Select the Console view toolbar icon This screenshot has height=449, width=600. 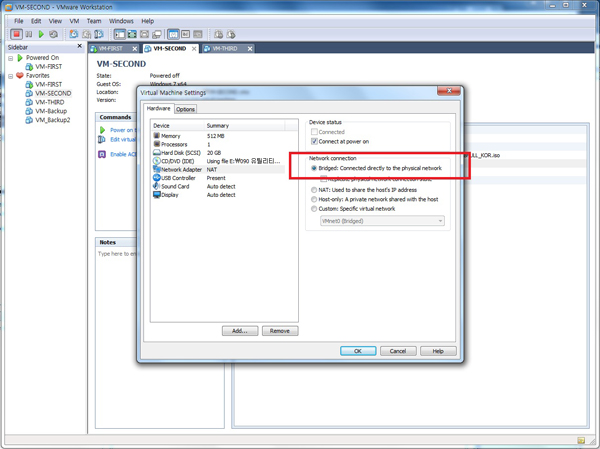(x=186, y=34)
